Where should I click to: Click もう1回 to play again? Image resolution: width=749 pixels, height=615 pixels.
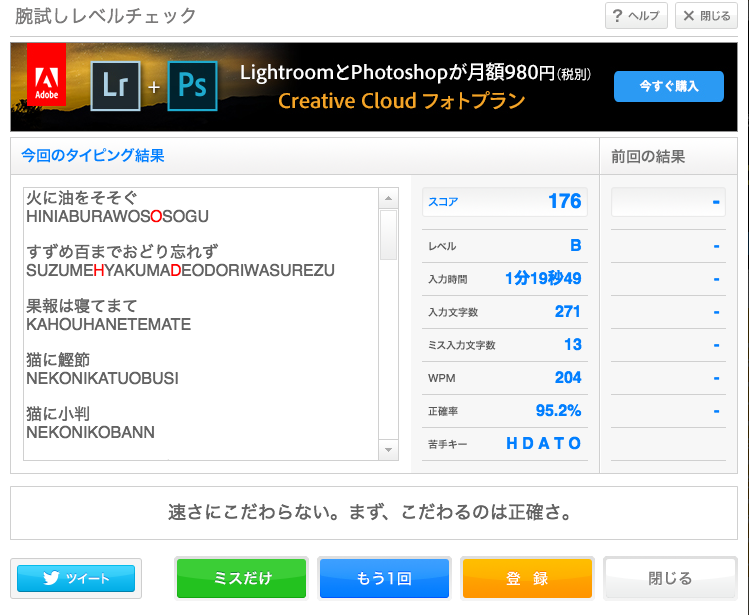384,578
